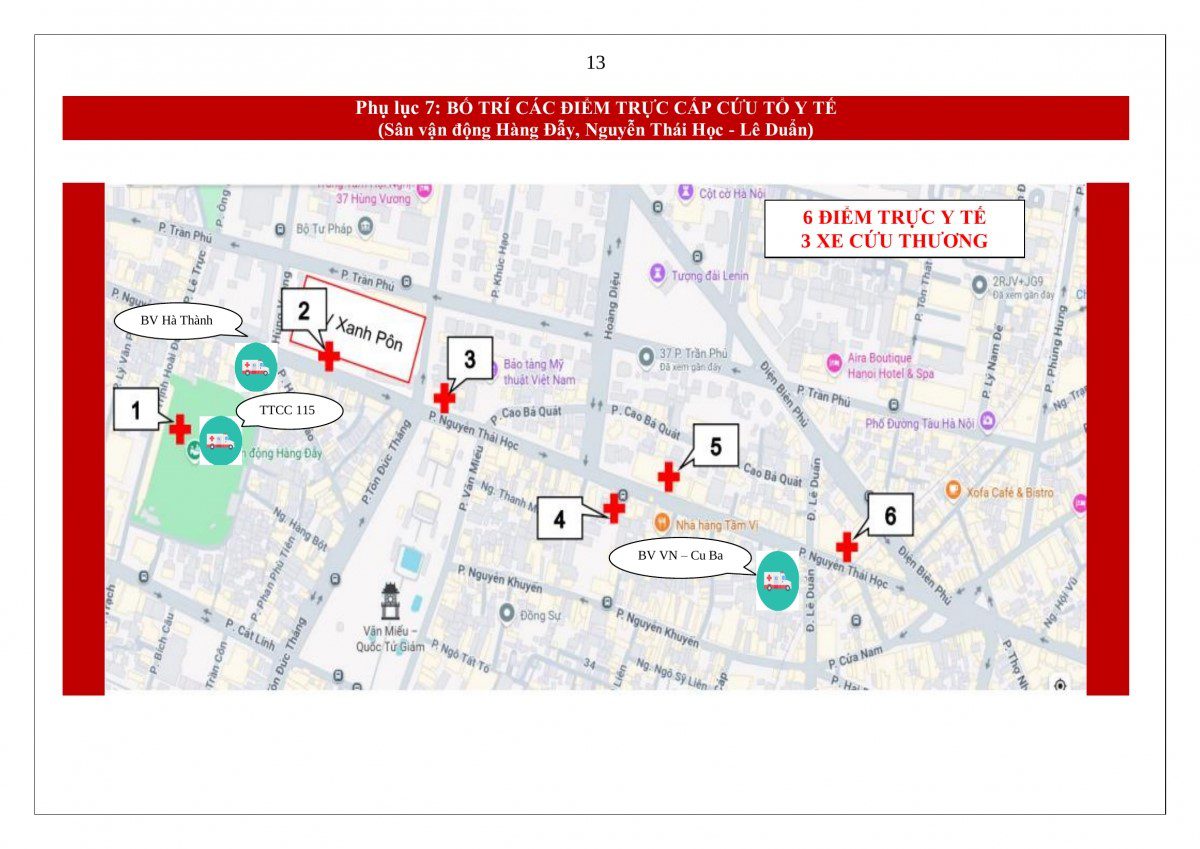Click the ambulance icon below BV Hà Thành
Image resolution: width=1200 pixels, height=849 pixels.
(255, 367)
